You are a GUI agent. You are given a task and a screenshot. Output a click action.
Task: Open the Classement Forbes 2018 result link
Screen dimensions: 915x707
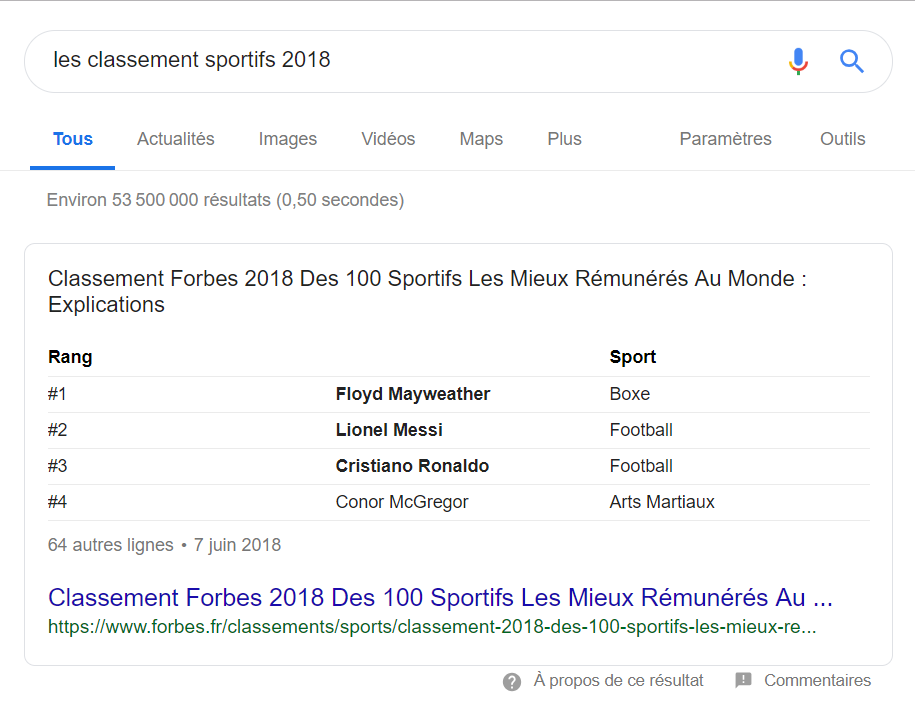click(440, 597)
